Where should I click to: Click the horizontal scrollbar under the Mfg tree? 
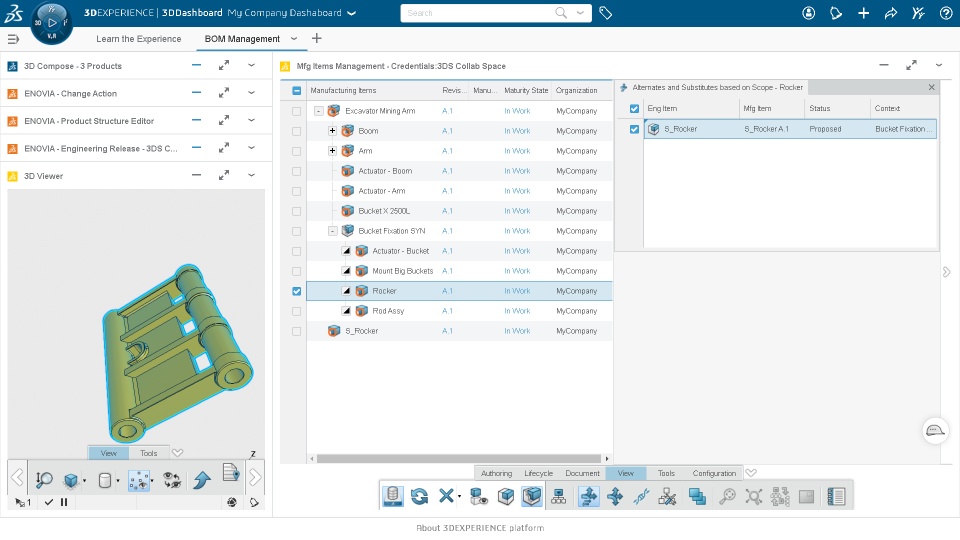point(459,459)
